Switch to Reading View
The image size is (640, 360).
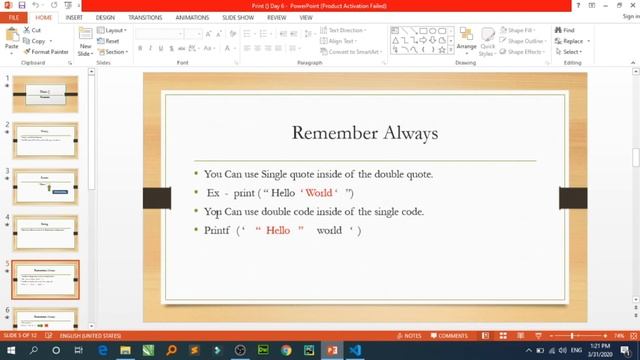(520, 336)
